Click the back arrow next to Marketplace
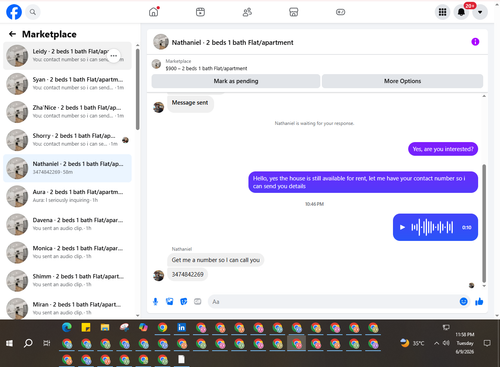 click(12, 34)
